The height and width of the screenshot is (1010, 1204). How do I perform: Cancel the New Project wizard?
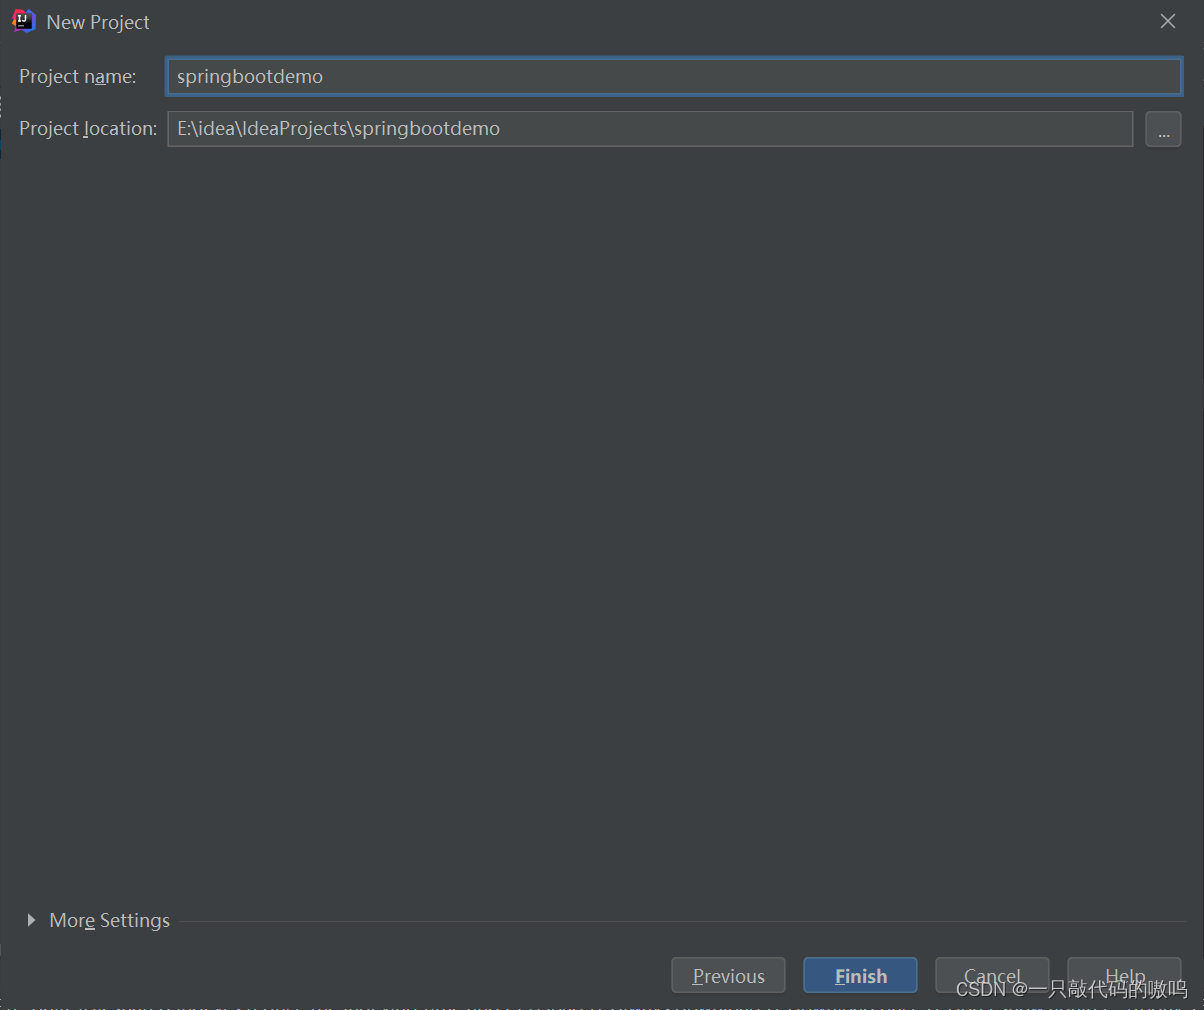click(992, 976)
